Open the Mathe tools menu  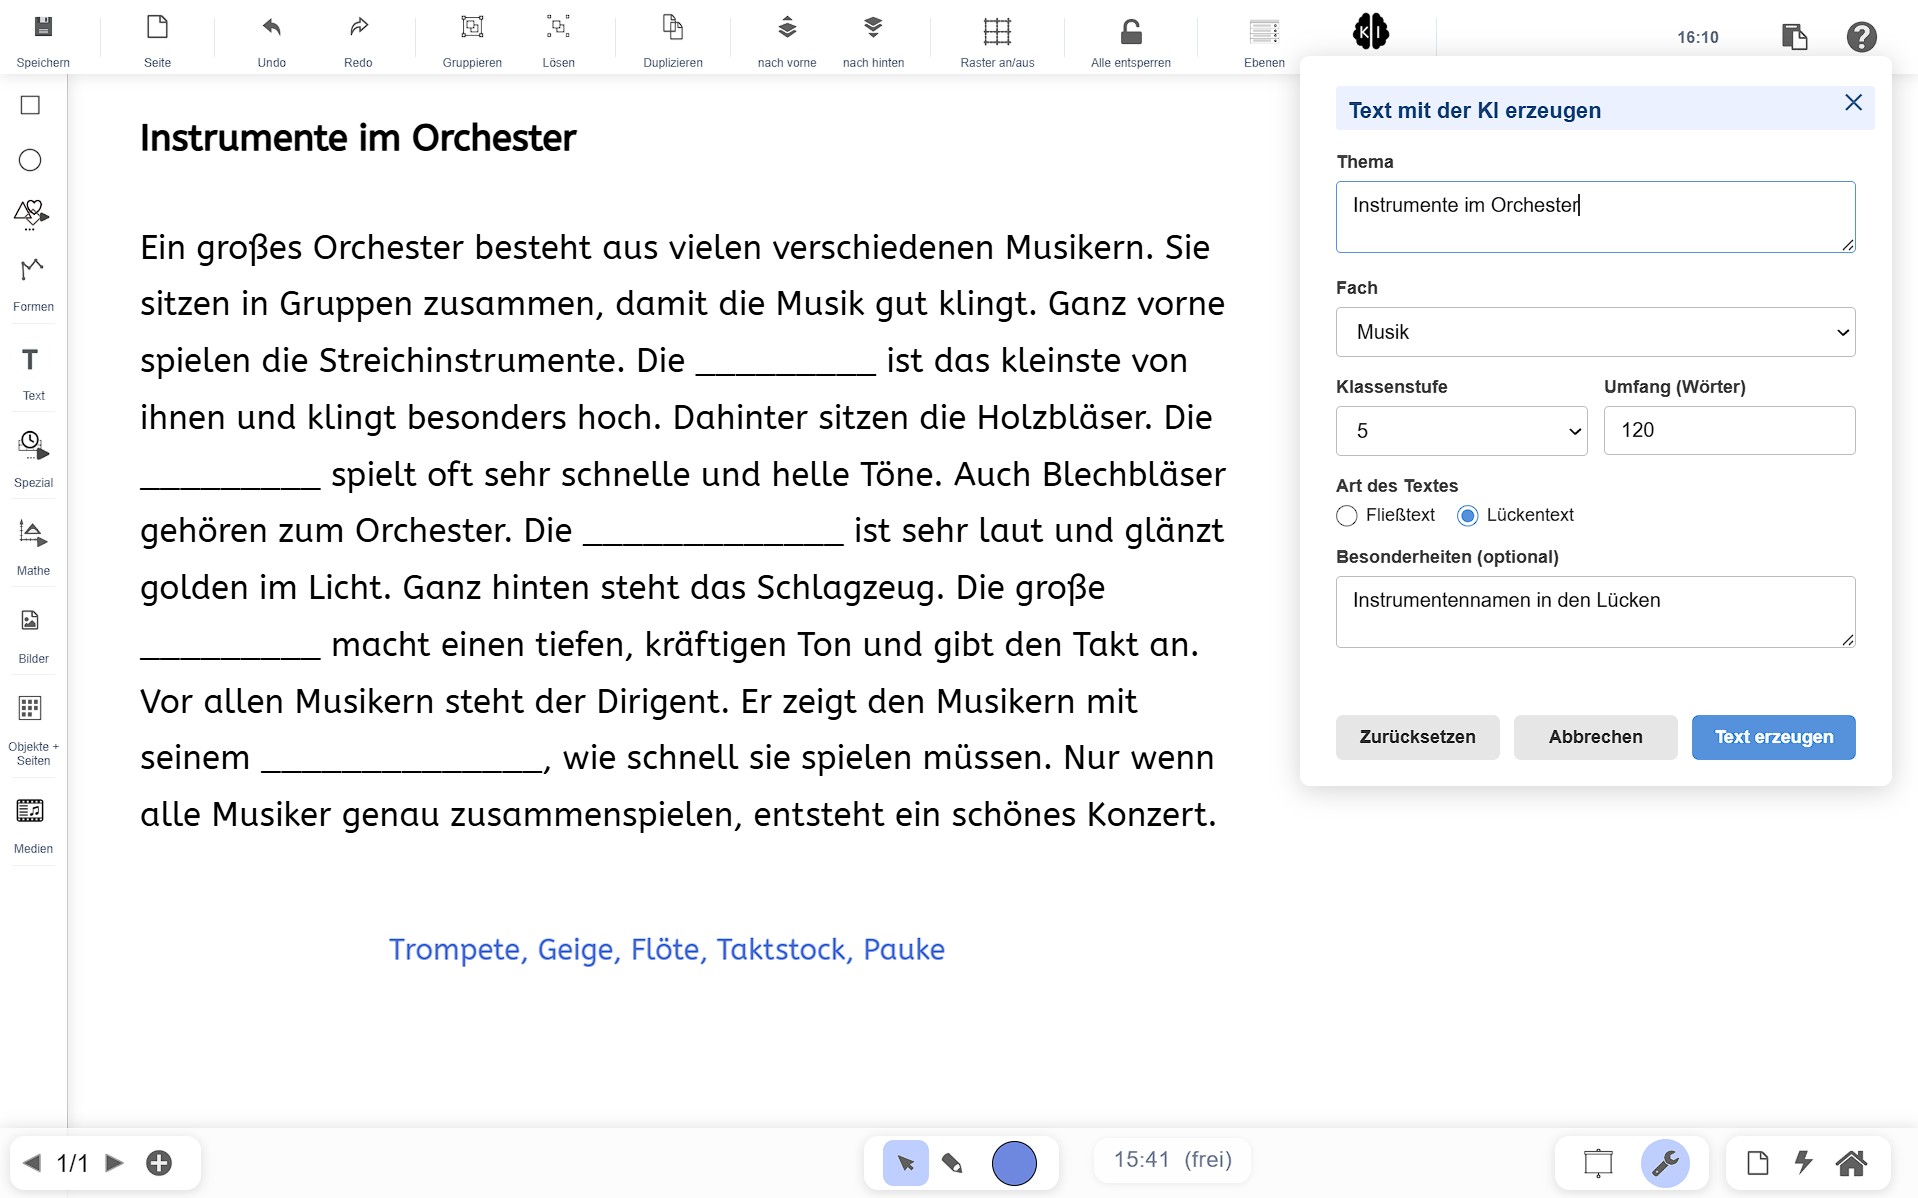tap(33, 547)
